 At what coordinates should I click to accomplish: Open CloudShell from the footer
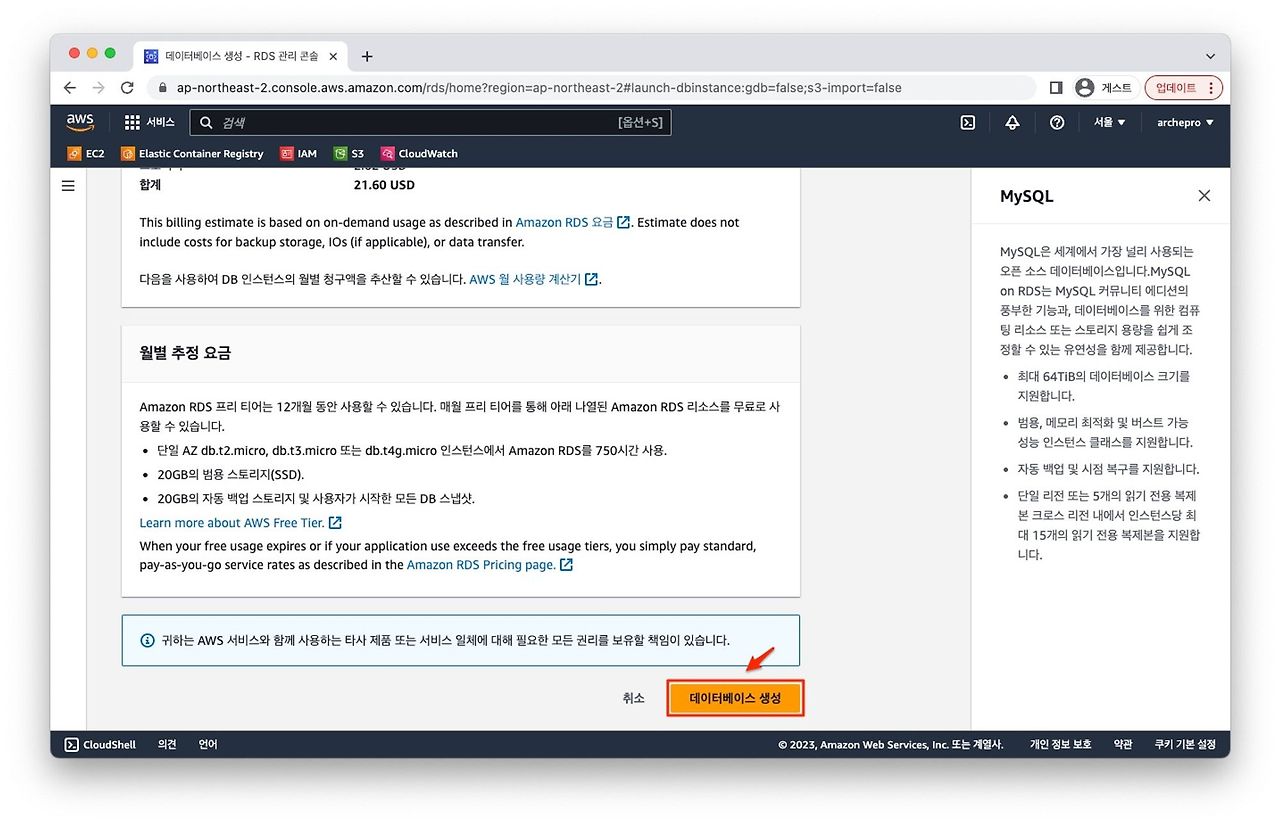pos(100,745)
